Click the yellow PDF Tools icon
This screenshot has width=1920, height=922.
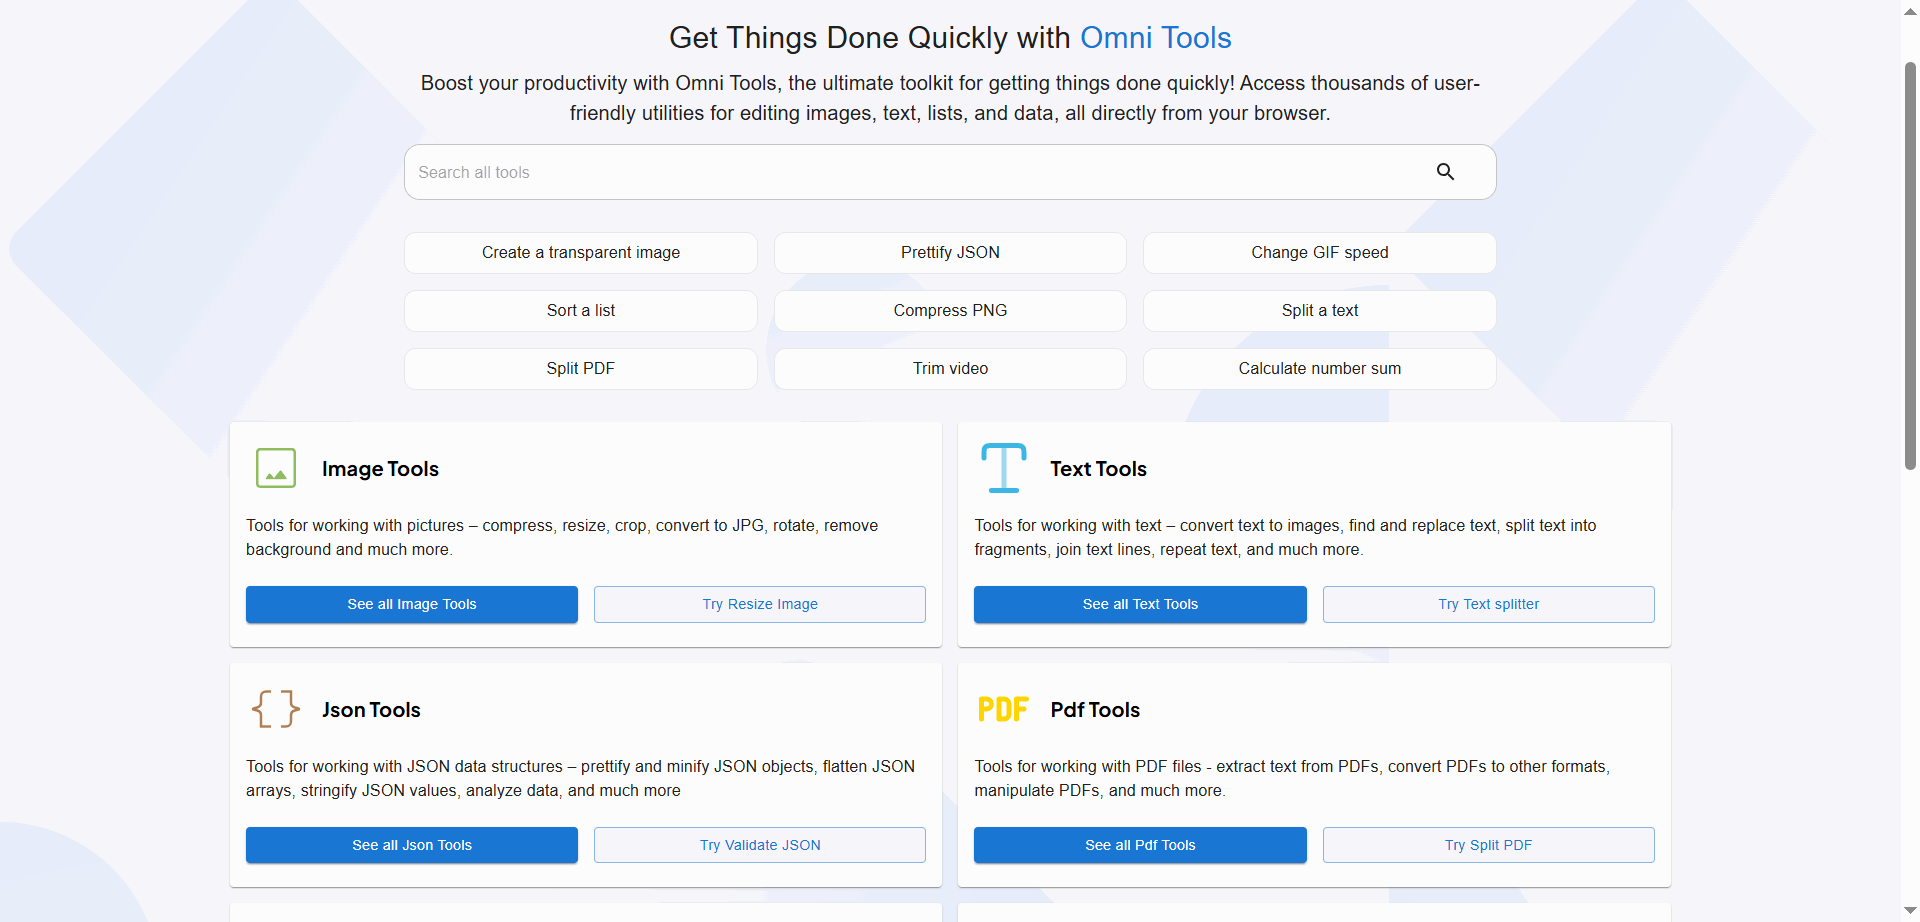1003,709
